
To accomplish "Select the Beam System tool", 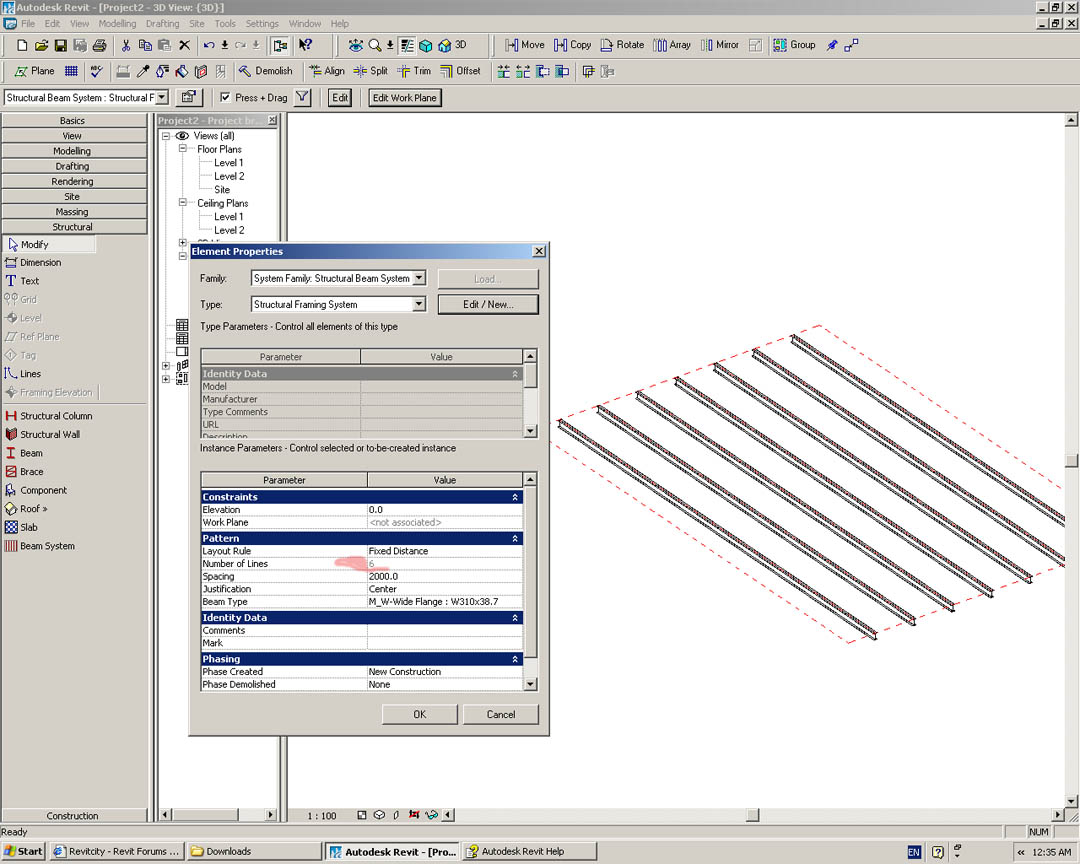I will (47, 546).
